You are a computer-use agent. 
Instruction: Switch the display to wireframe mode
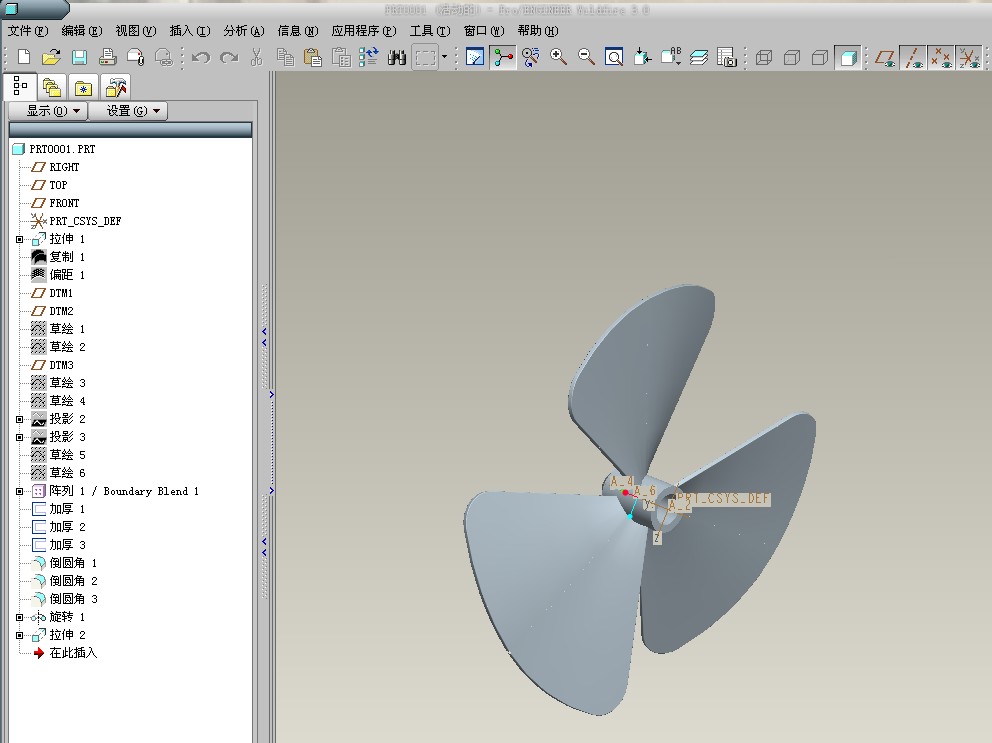point(764,58)
